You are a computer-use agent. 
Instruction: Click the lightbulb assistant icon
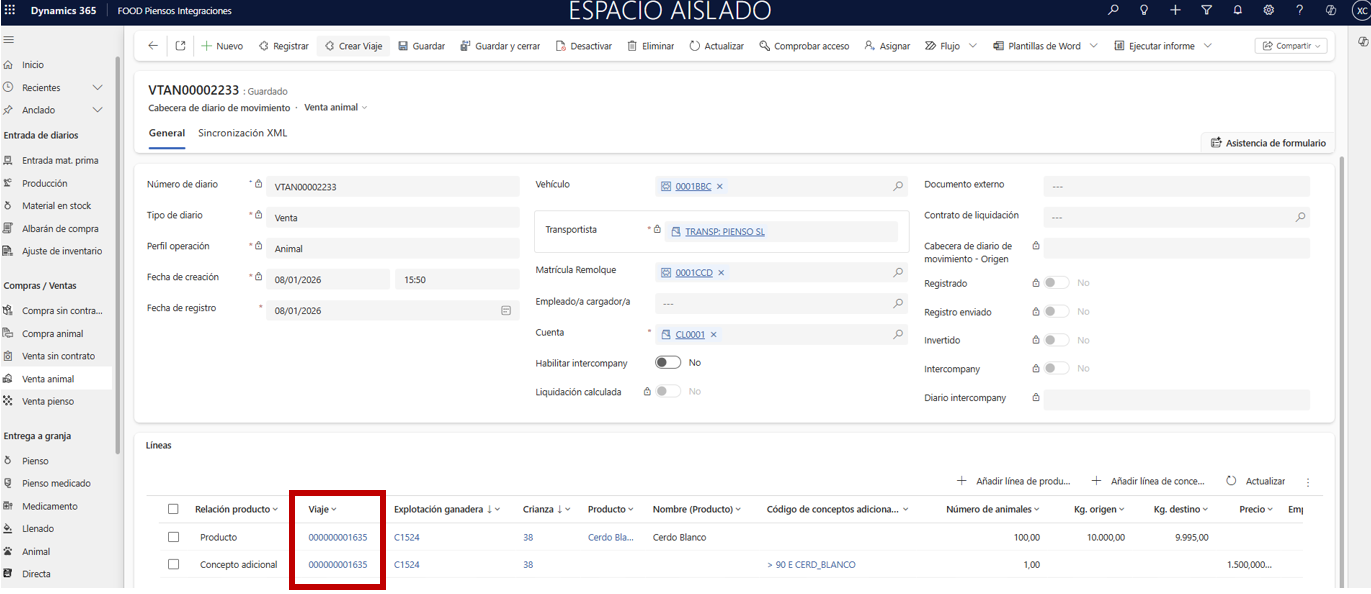(1144, 10)
